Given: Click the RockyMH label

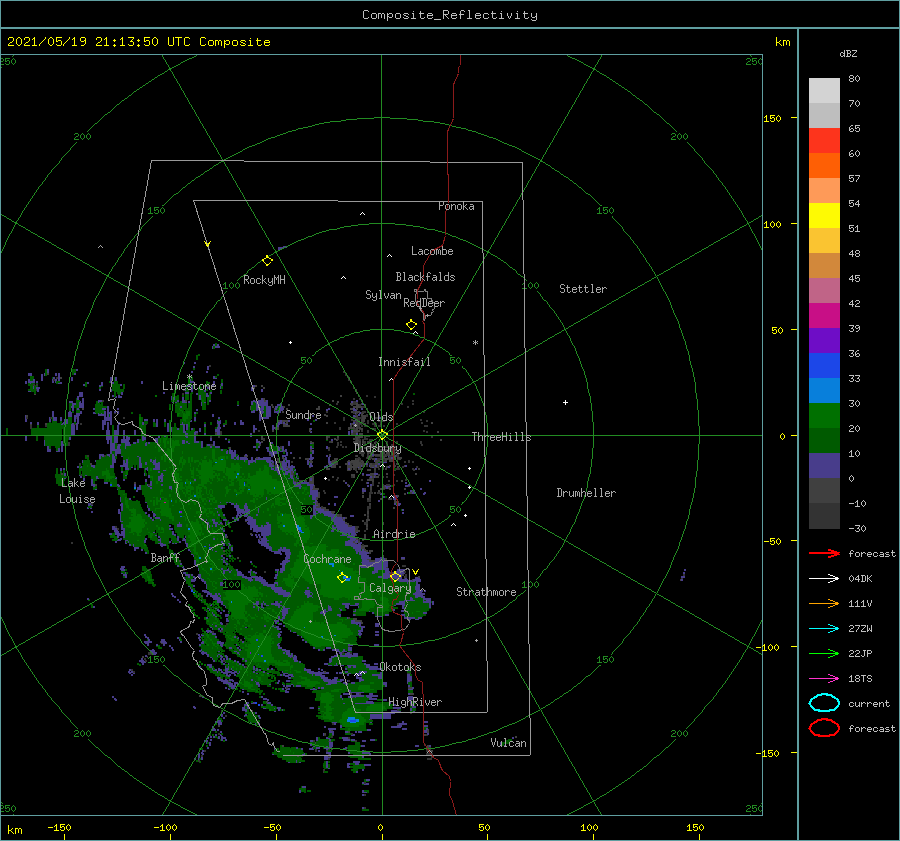Looking at the screenshot, I should coord(264,280).
